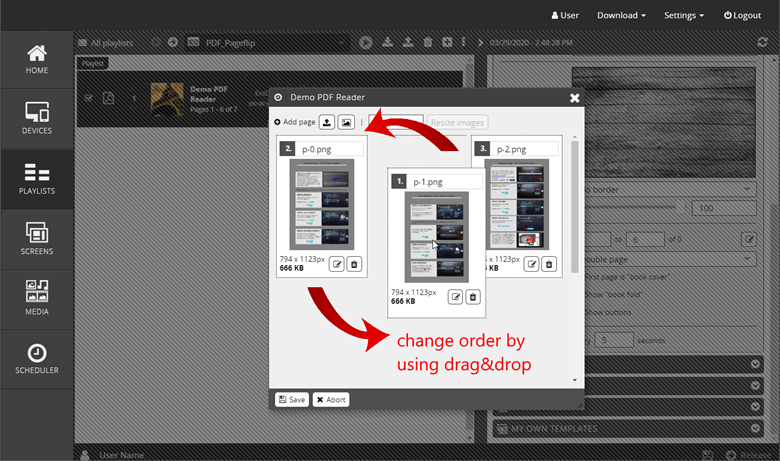Navigate to Screens in the sidebar
Viewport: 780px width, 461px height.
pyautogui.click(x=37, y=239)
